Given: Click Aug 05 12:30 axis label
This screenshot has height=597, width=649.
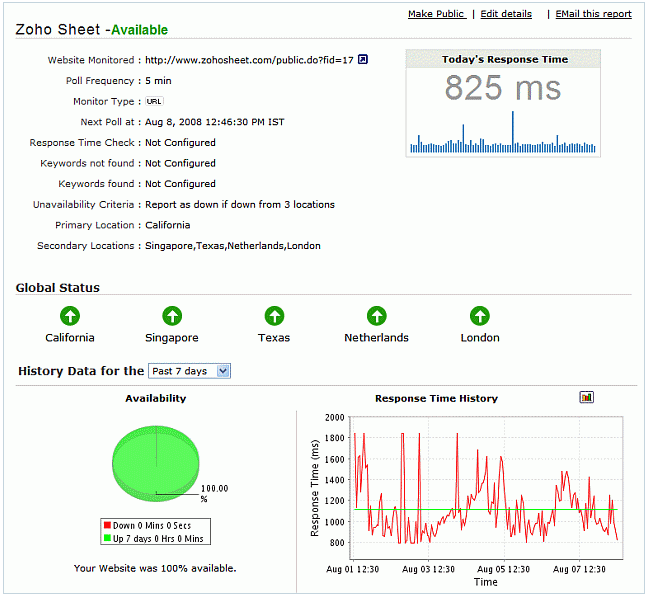Looking at the screenshot, I should pyautogui.click(x=503, y=569).
